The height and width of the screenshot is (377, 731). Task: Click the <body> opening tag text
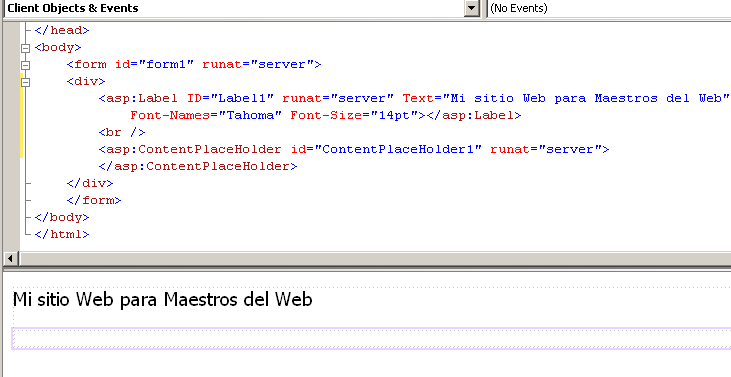click(x=58, y=48)
